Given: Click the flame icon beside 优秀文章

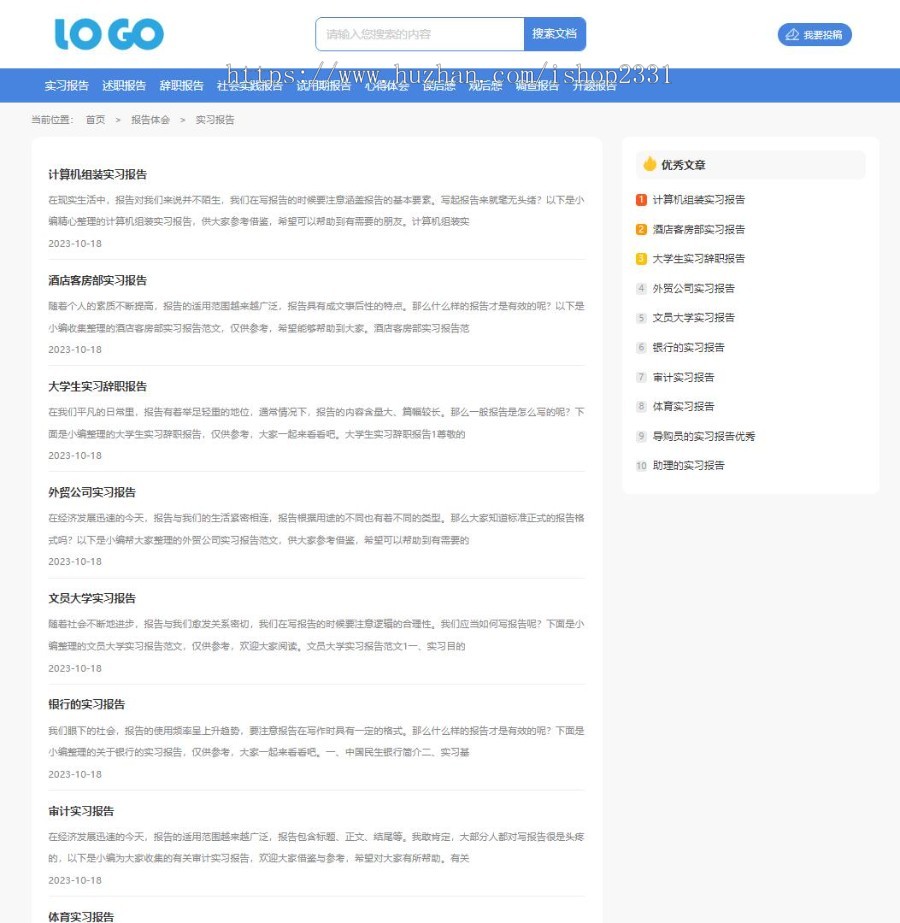Looking at the screenshot, I should tap(649, 164).
